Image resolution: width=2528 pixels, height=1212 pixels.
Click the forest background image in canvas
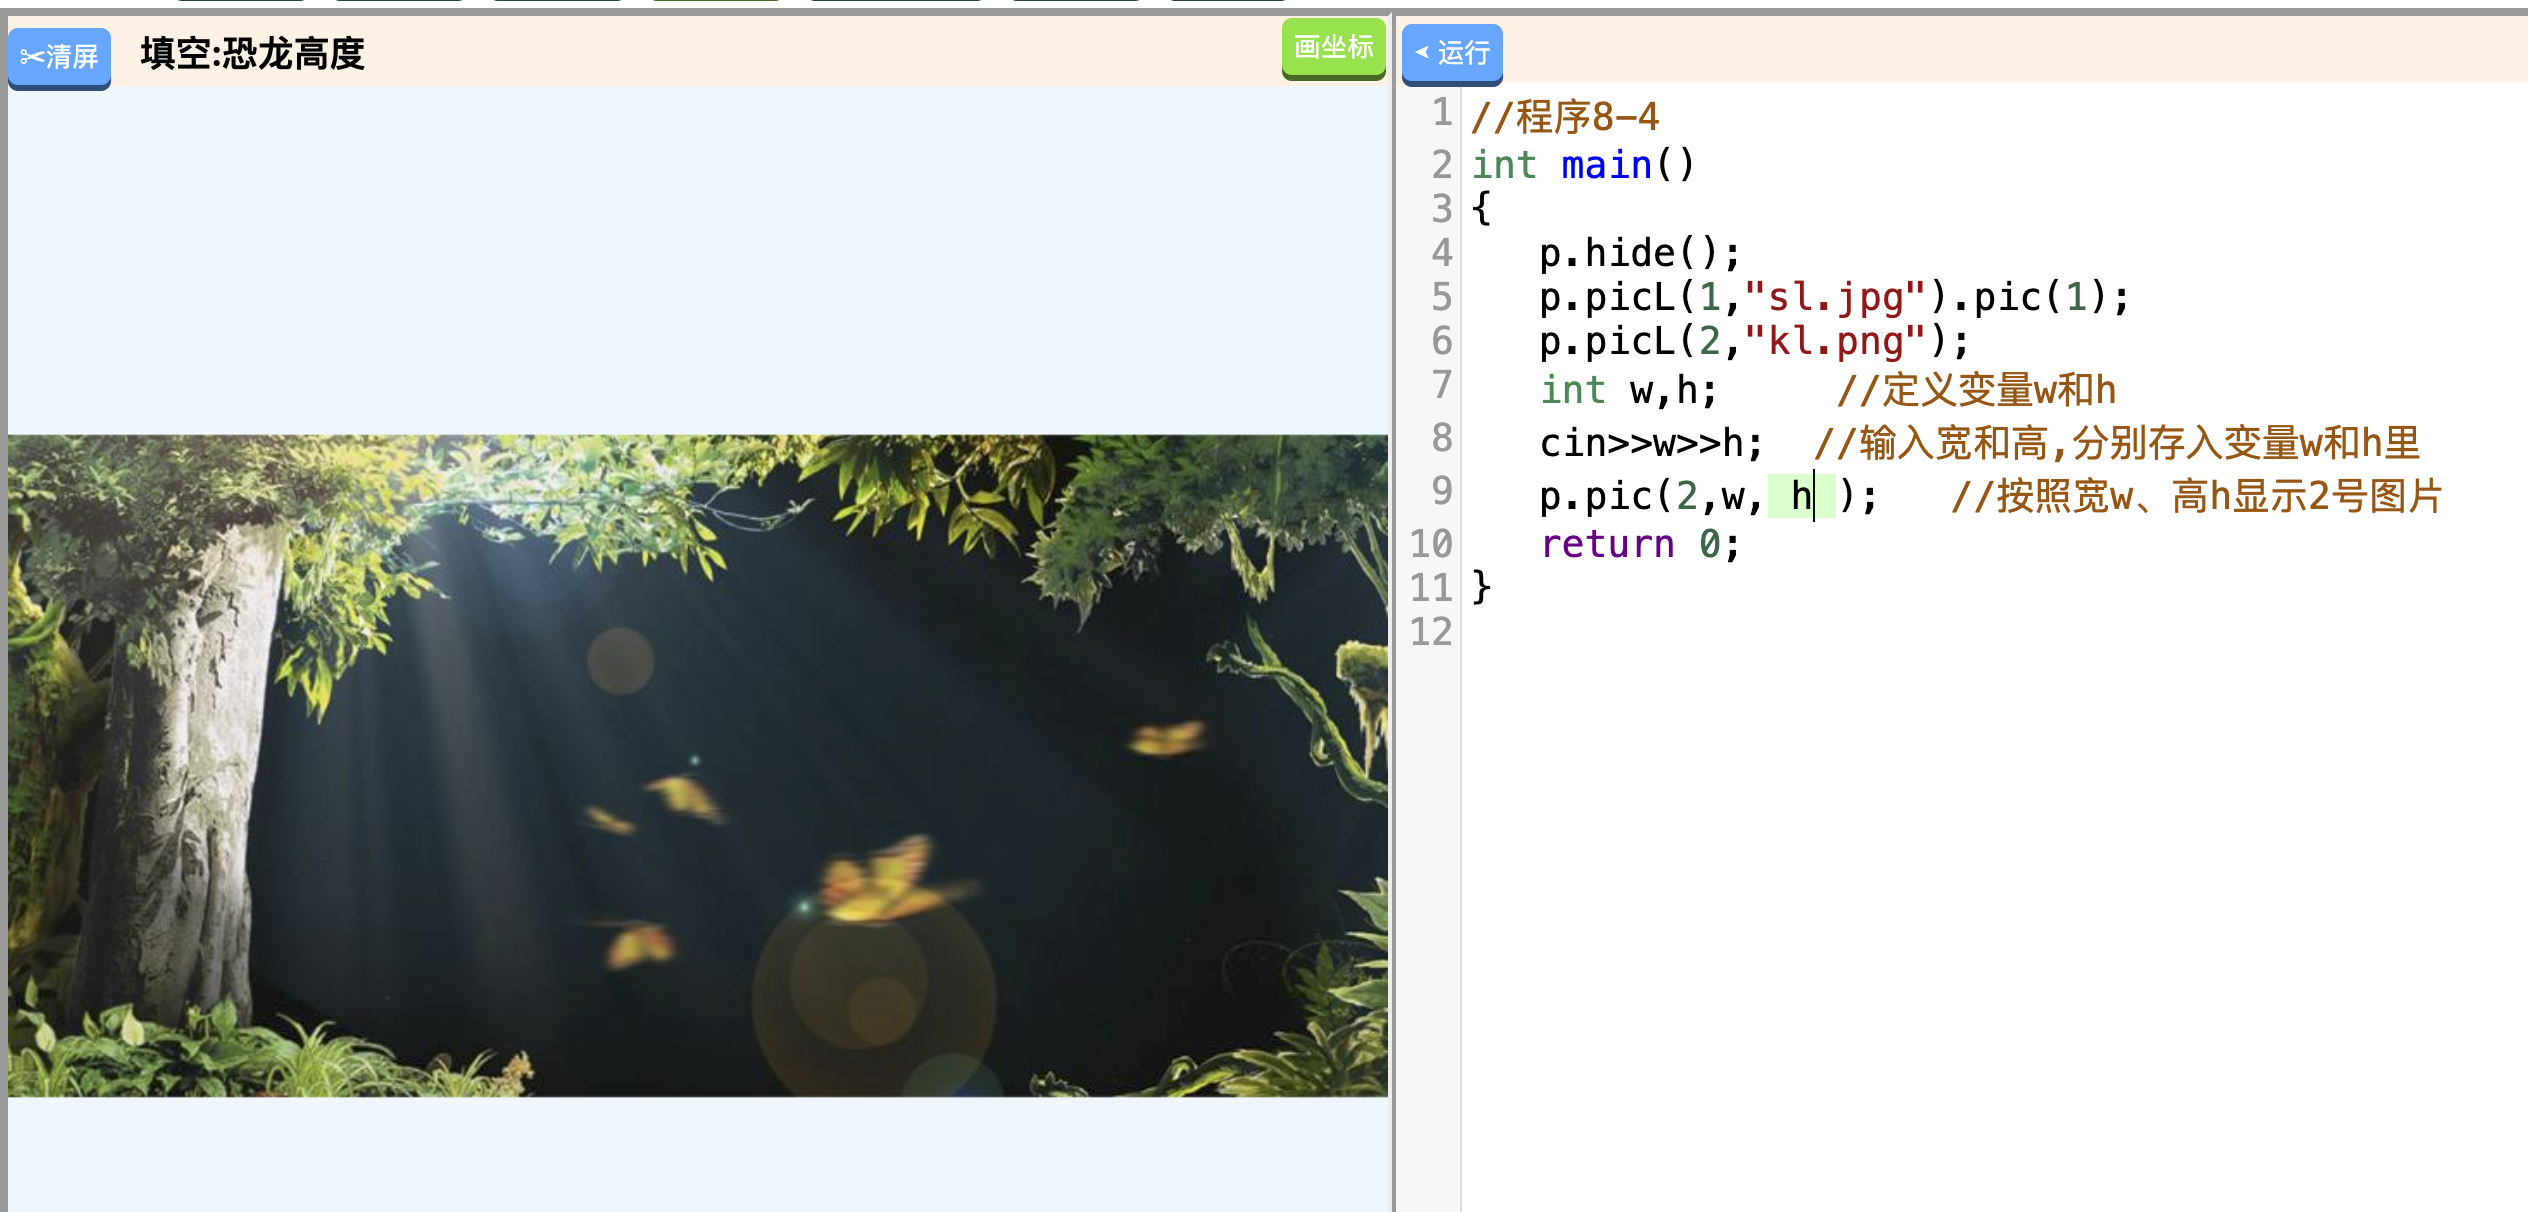coord(697,765)
